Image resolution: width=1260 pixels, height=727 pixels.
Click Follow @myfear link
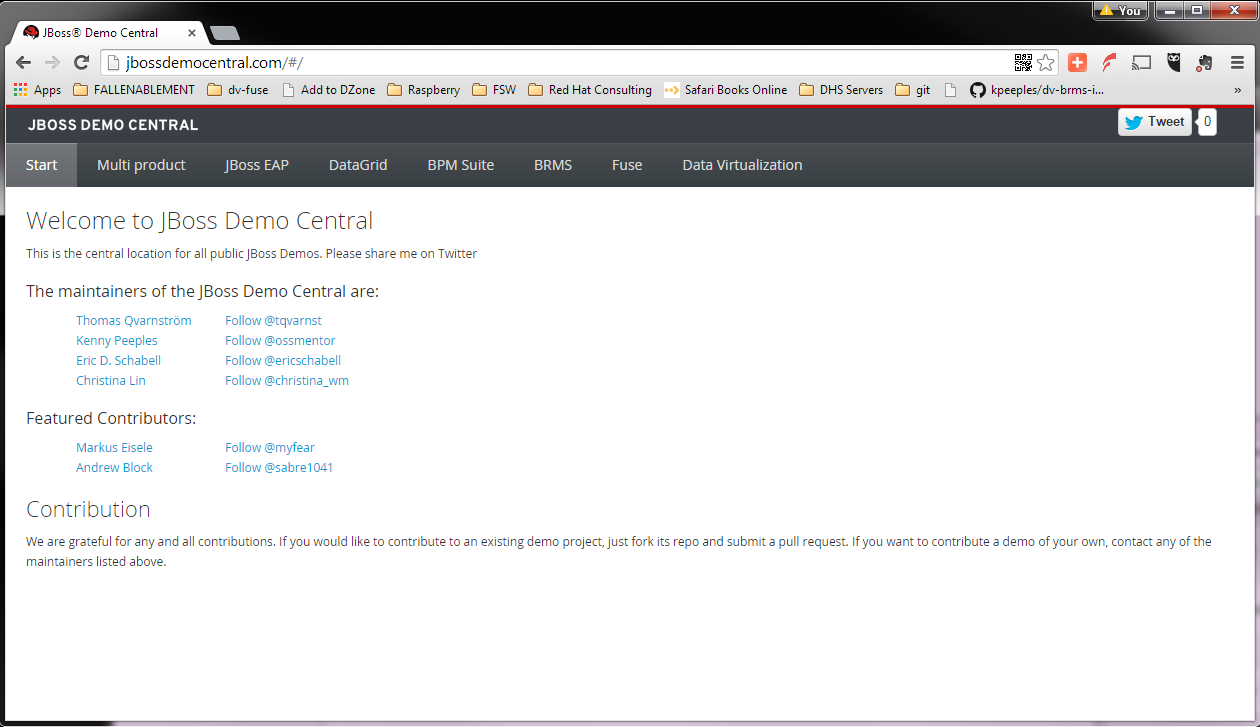(270, 448)
